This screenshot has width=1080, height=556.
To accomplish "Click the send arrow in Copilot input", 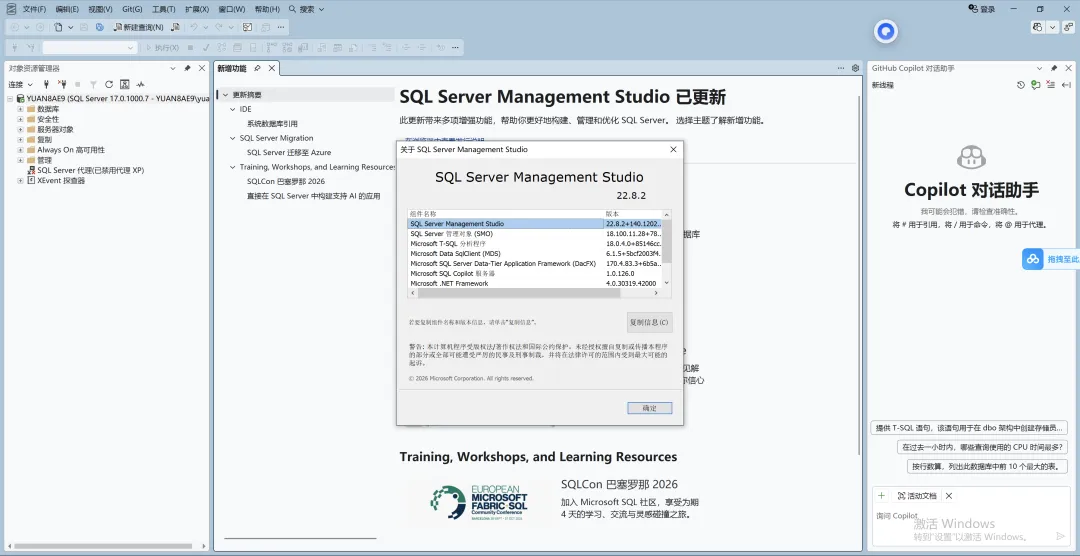I will (1060, 535).
